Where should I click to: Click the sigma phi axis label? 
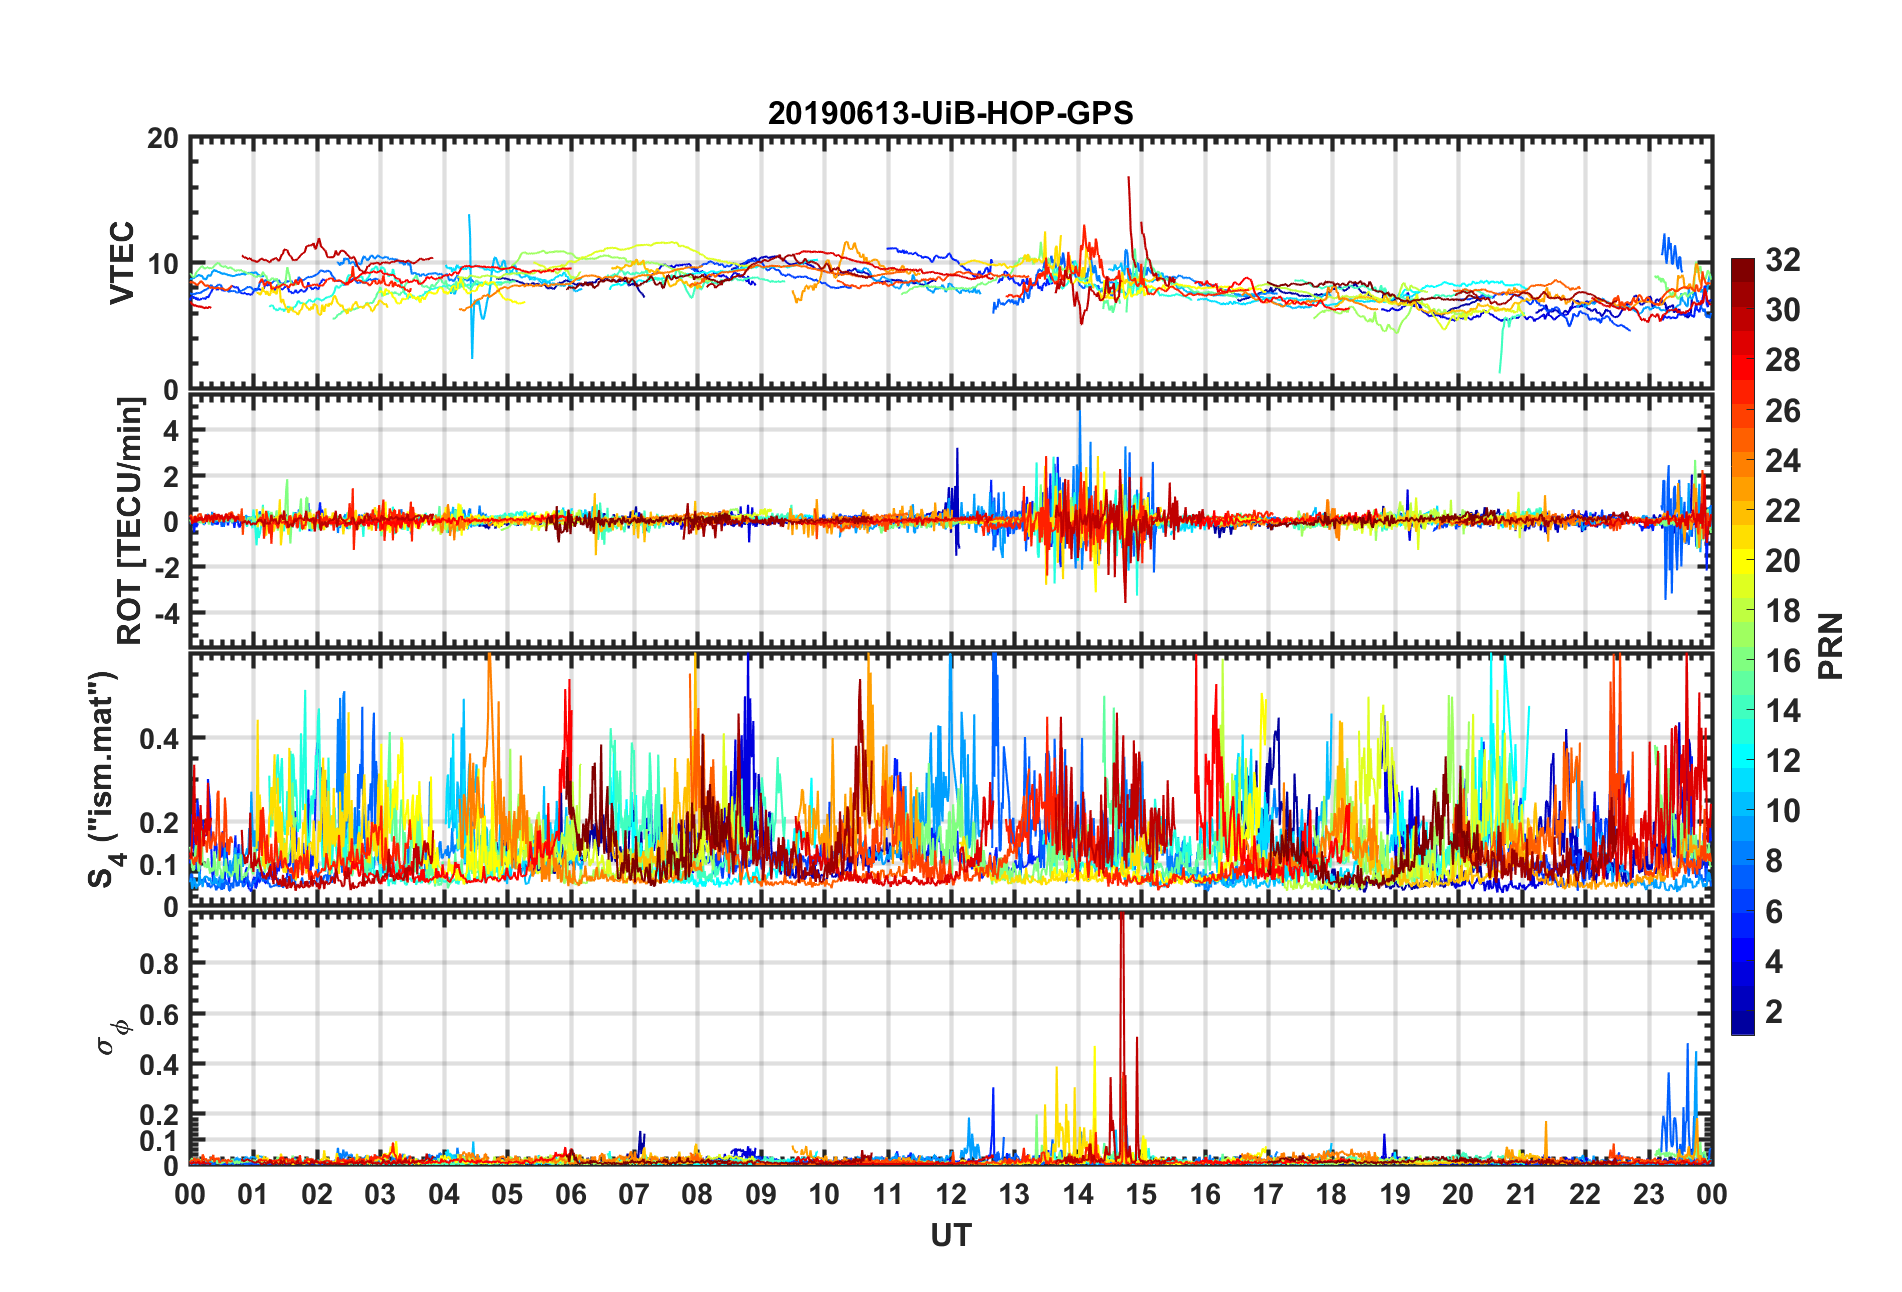pyautogui.click(x=112, y=1036)
